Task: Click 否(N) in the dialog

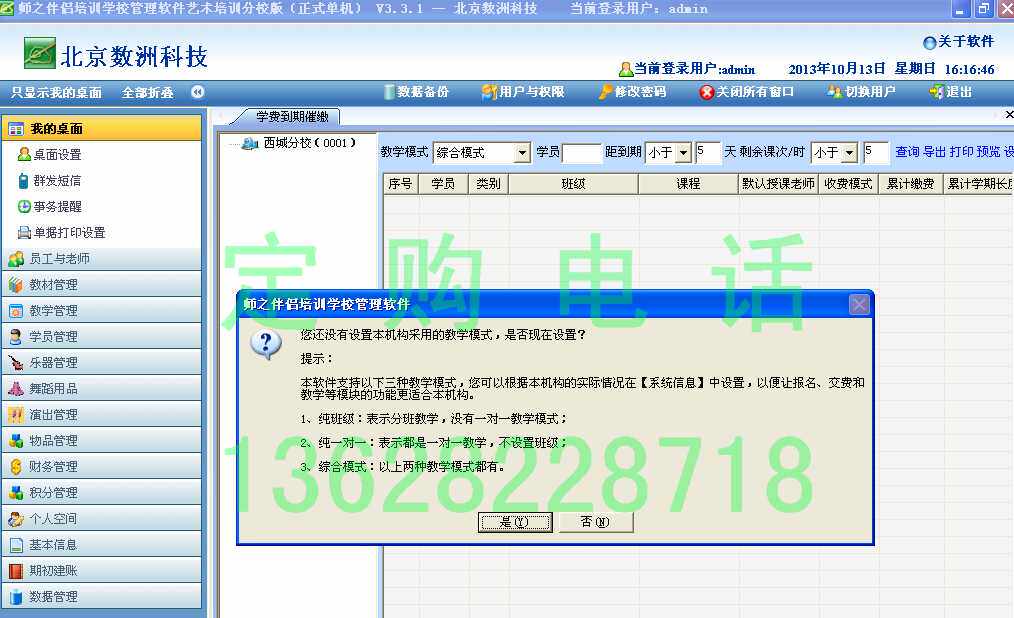Action: 595,522
